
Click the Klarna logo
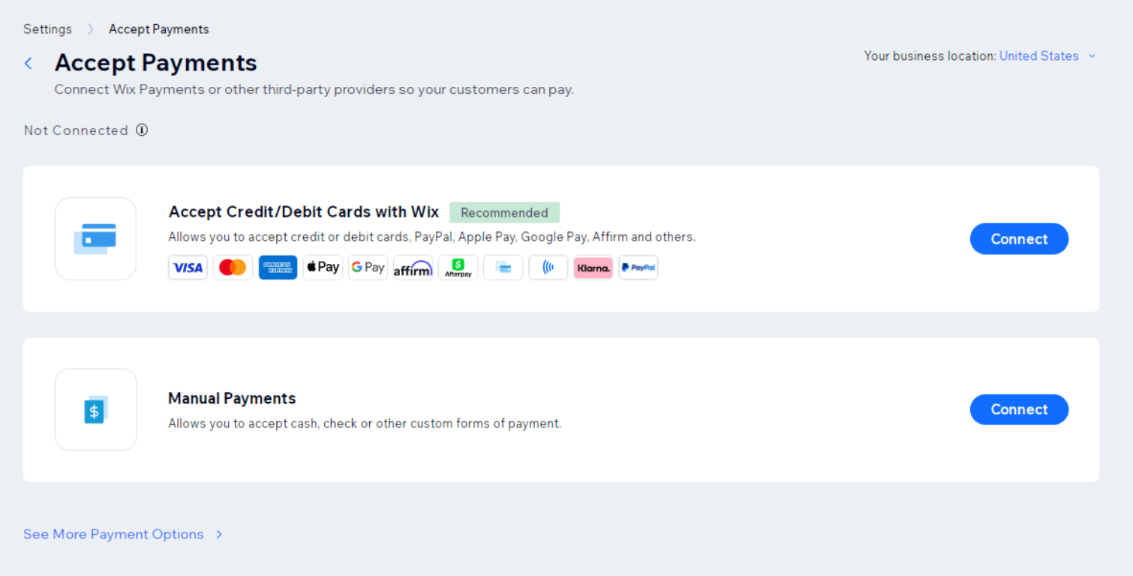tap(593, 268)
